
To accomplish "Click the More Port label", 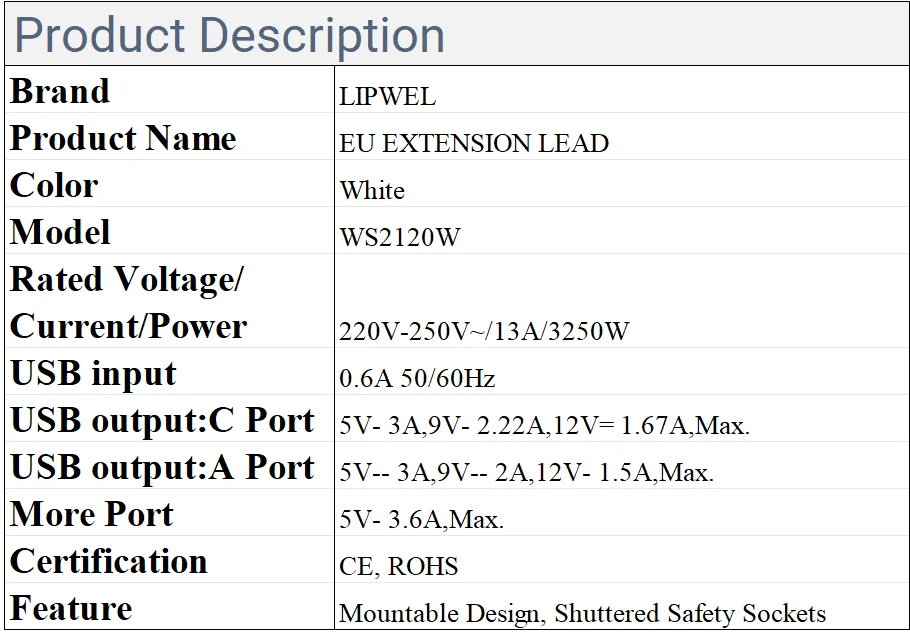I will [92, 514].
